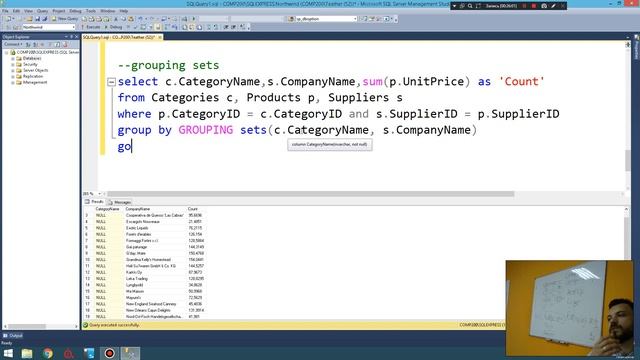
Task: Open the Output panel tab
Action: 13,336
